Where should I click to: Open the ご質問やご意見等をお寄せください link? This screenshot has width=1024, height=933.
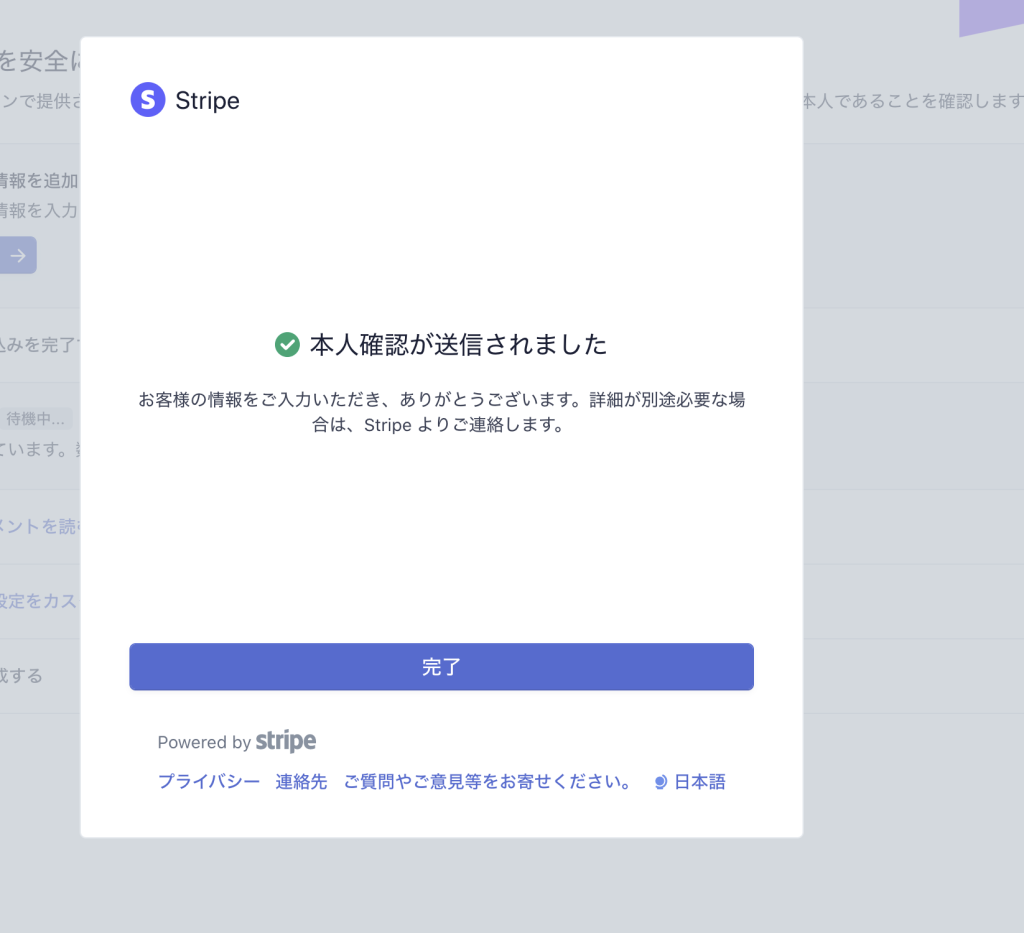coord(487,782)
